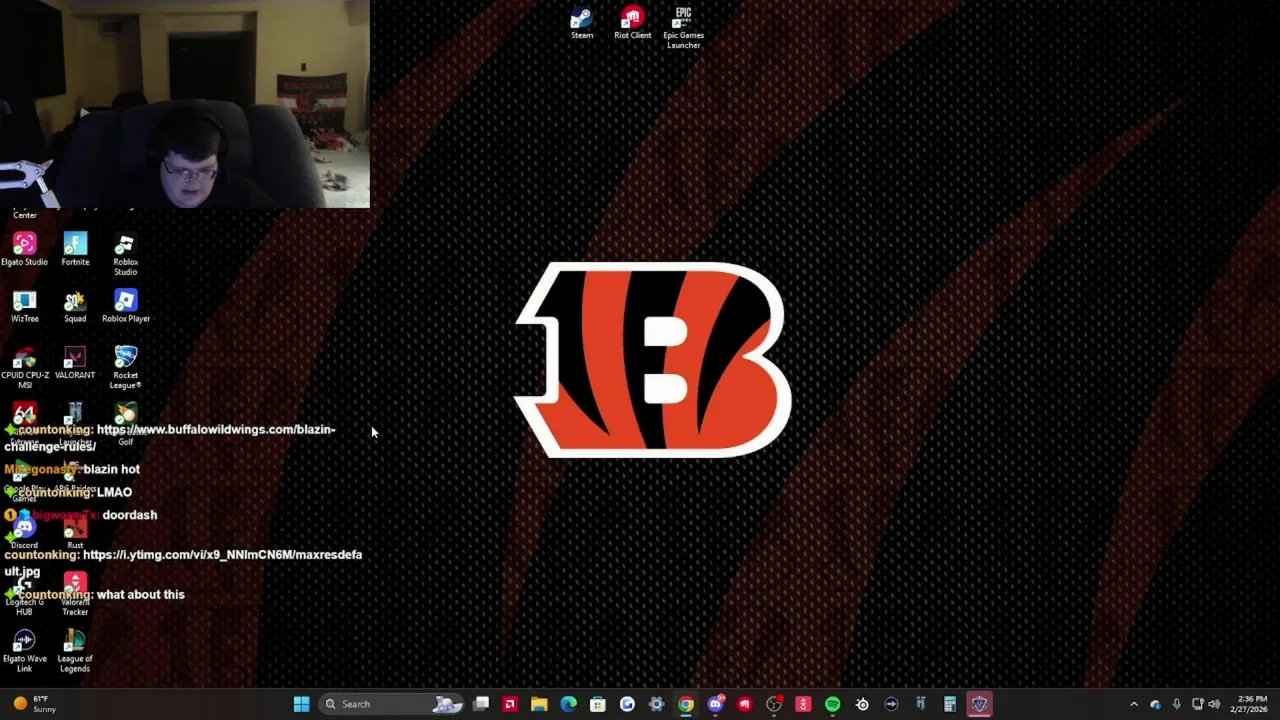Image resolution: width=1280 pixels, height=720 pixels.
Task: Open Roblox Player desktop shortcut
Action: [x=125, y=306]
